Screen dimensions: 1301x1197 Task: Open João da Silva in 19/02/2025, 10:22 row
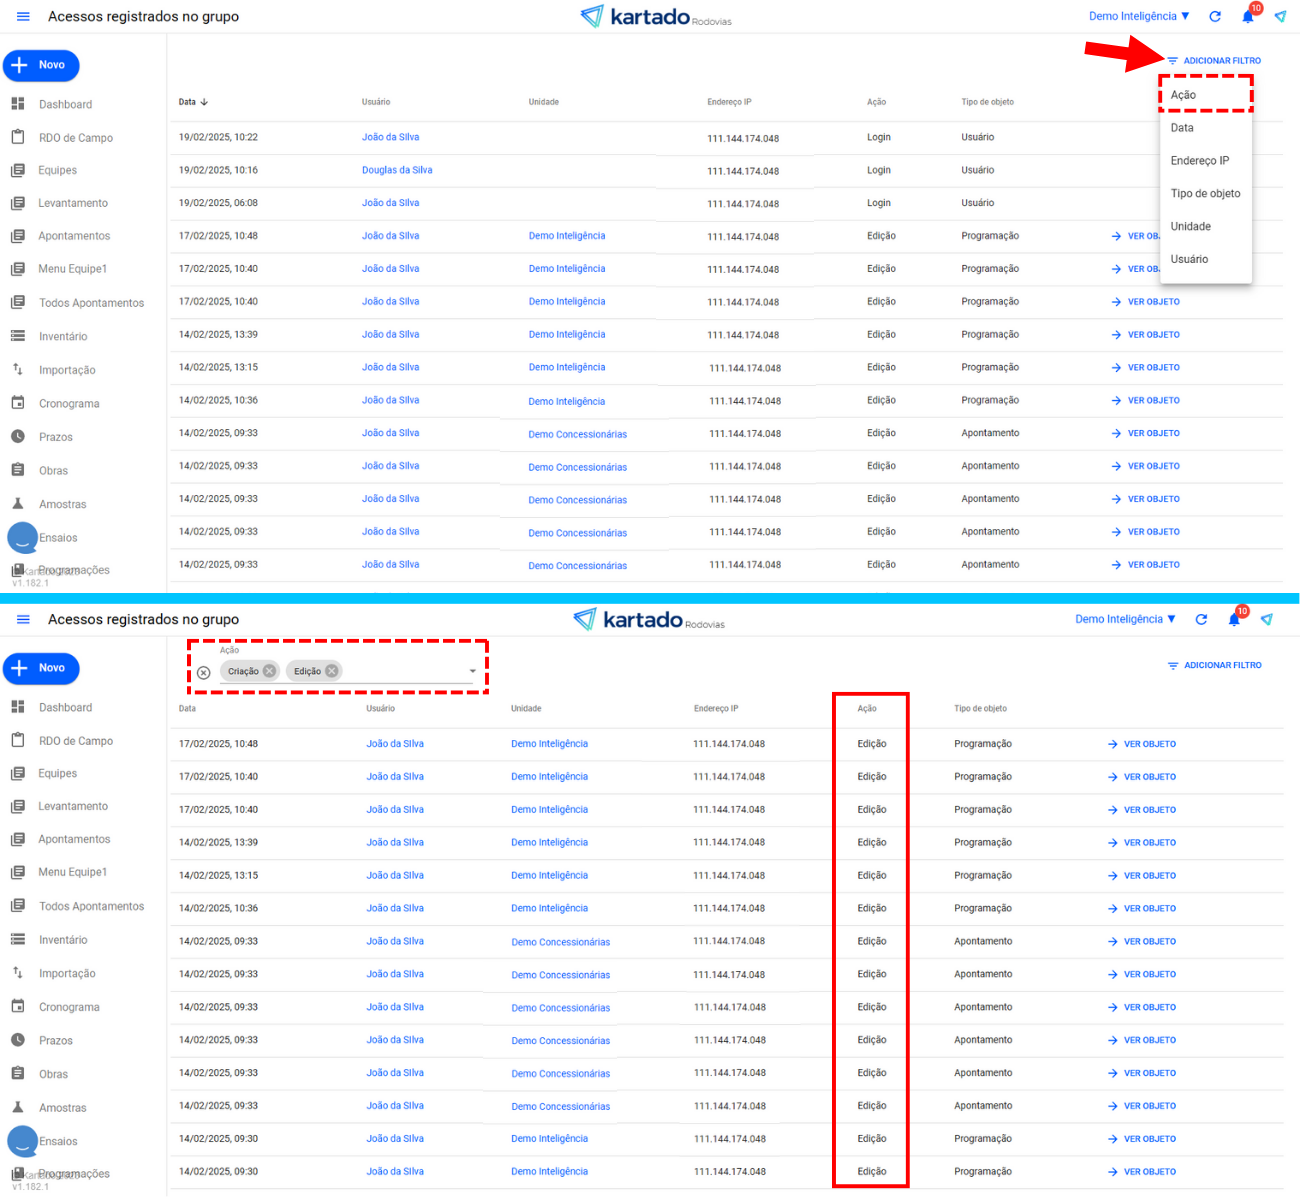click(x=390, y=137)
